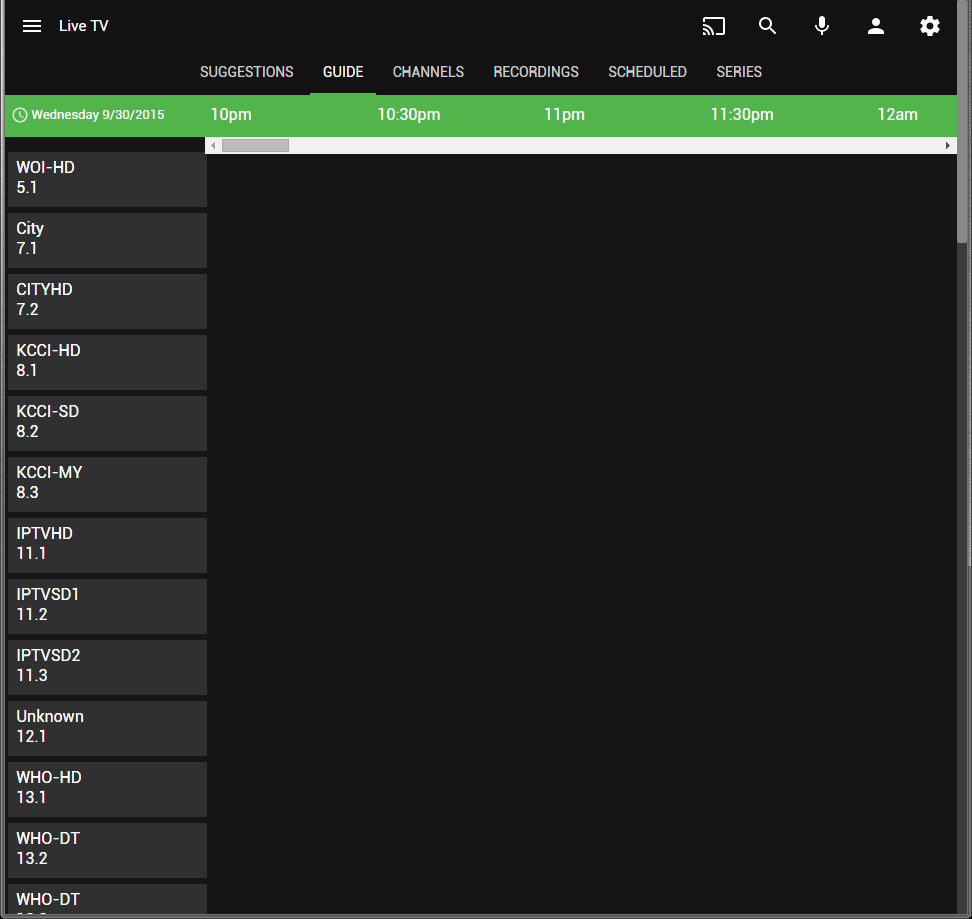Screen dimensions: 972x919
Task: Select the Guide tab
Action: pyautogui.click(x=343, y=72)
